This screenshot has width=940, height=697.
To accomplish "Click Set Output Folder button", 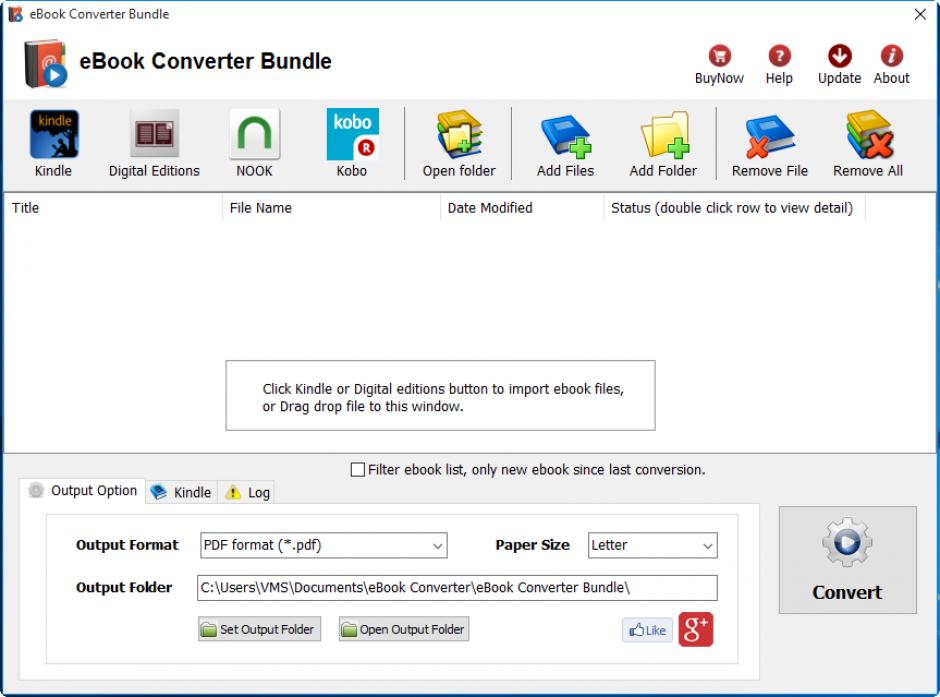I will [260, 629].
